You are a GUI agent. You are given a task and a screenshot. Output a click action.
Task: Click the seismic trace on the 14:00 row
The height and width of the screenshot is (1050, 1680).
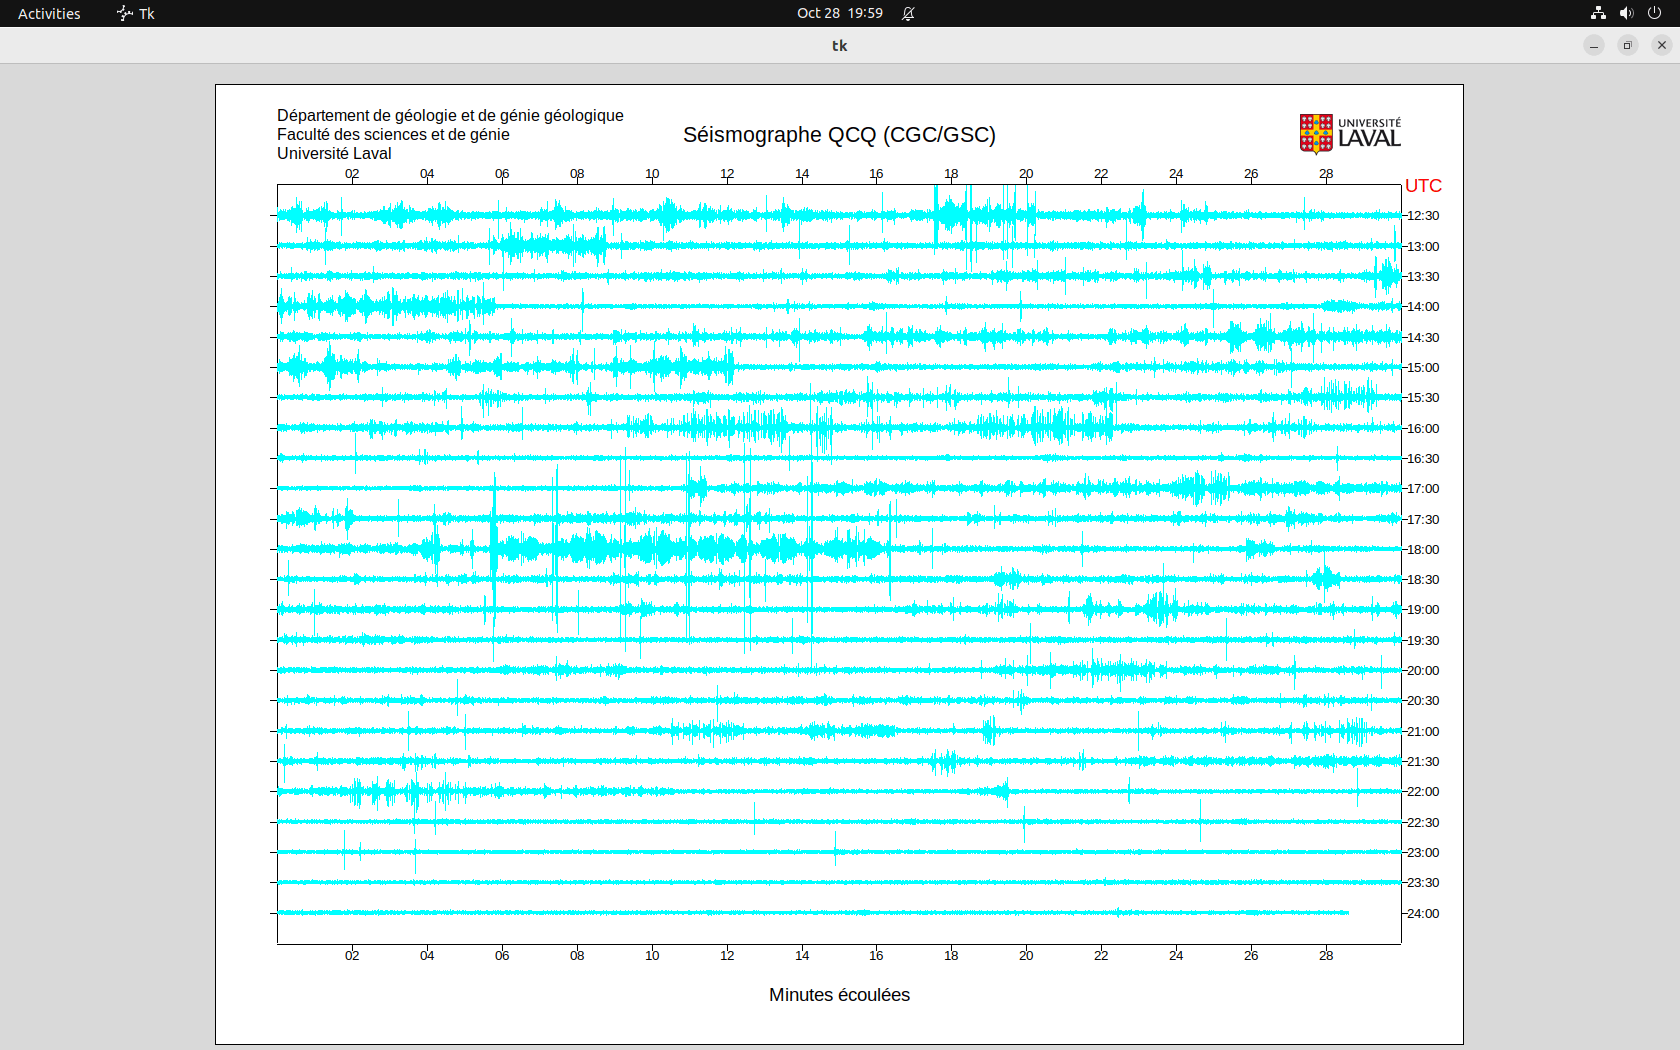839,306
